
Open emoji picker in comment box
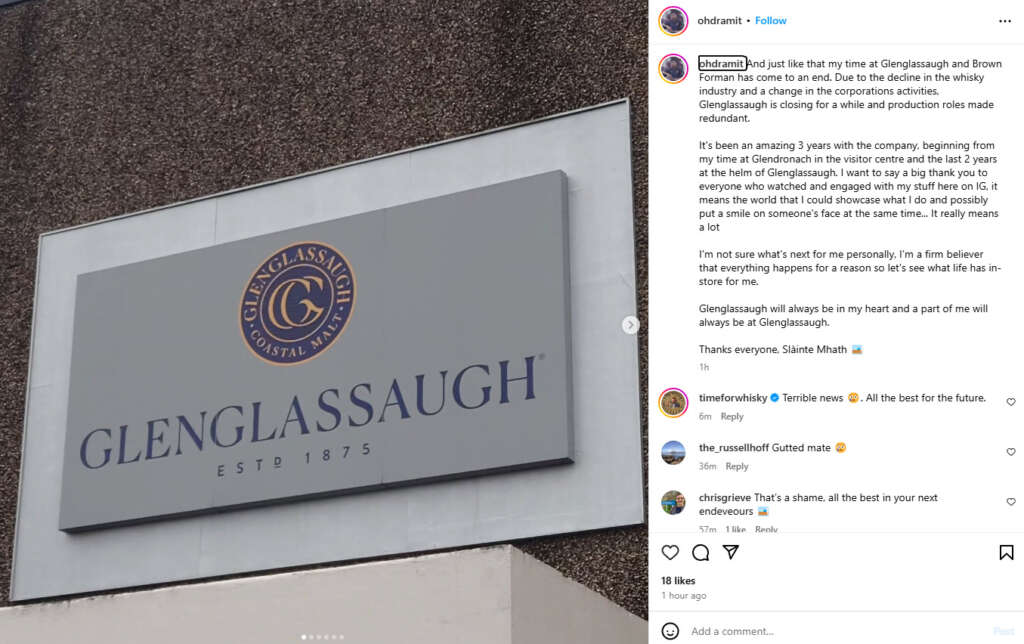click(x=670, y=631)
